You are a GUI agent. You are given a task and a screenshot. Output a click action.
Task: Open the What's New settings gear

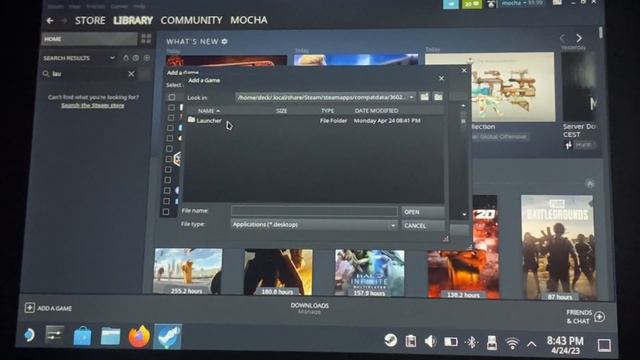coord(224,41)
